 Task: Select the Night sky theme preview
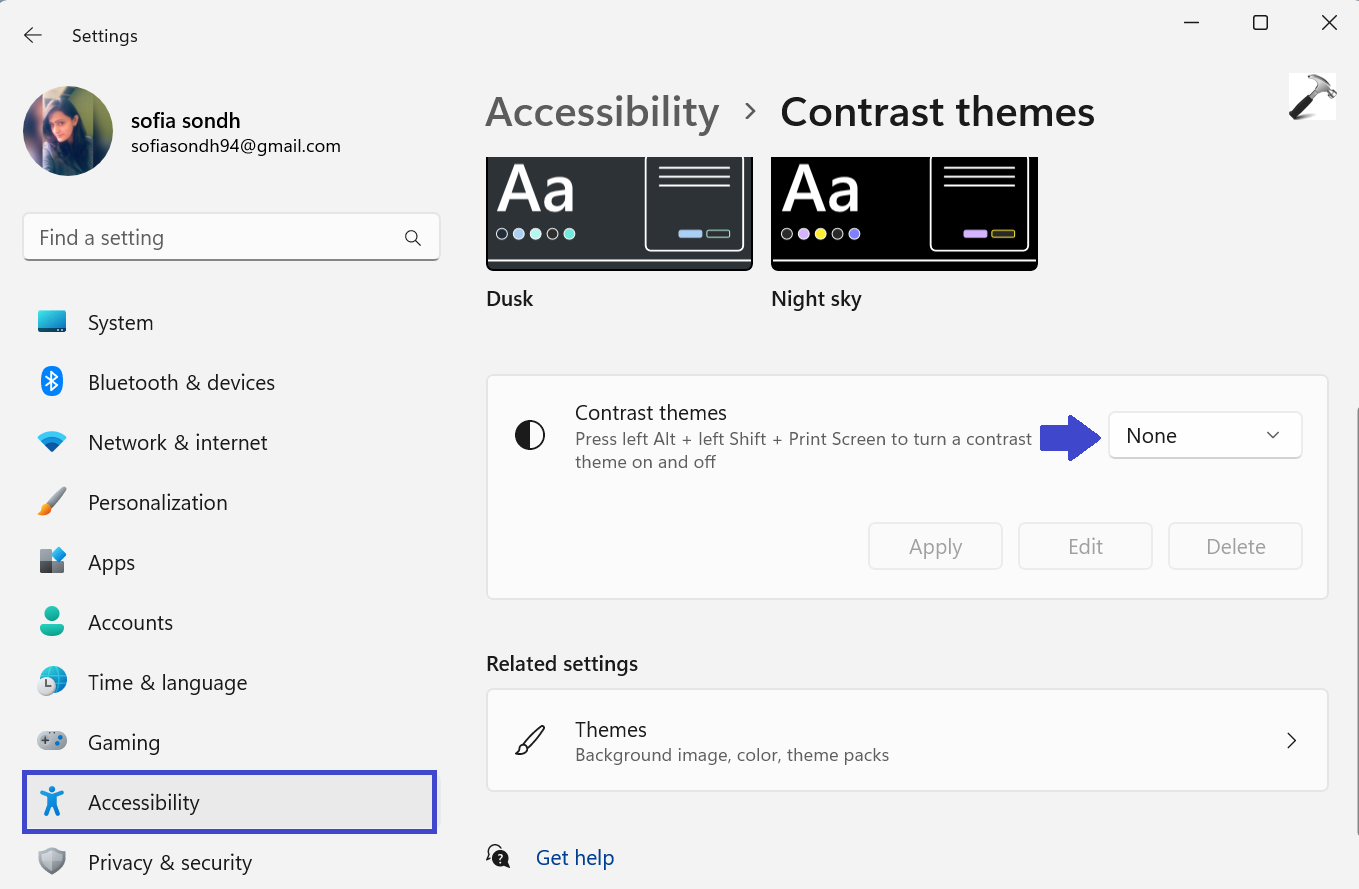[x=904, y=214]
